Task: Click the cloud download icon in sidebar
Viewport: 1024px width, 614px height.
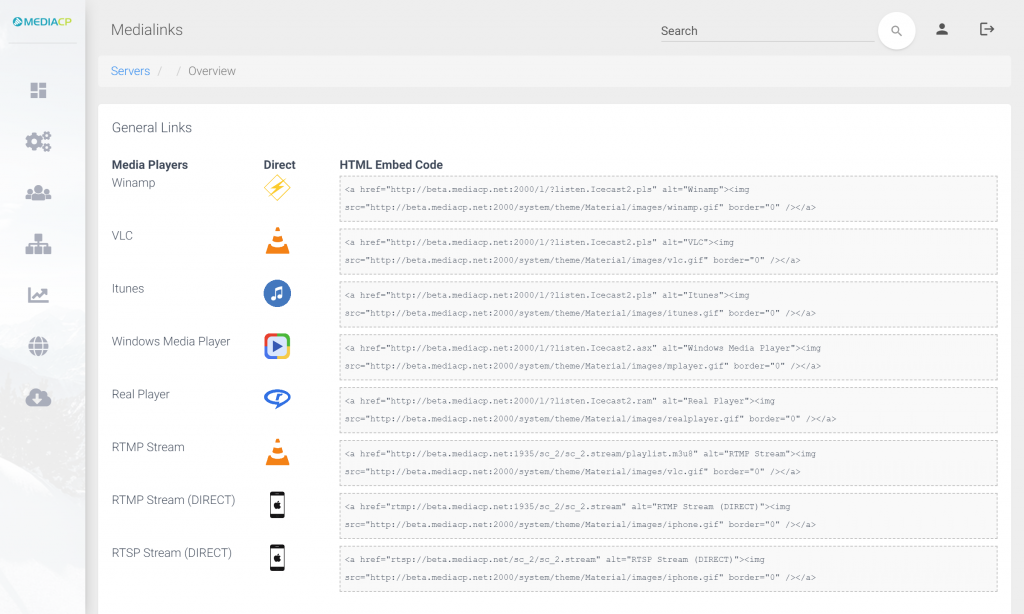Action: coord(38,398)
